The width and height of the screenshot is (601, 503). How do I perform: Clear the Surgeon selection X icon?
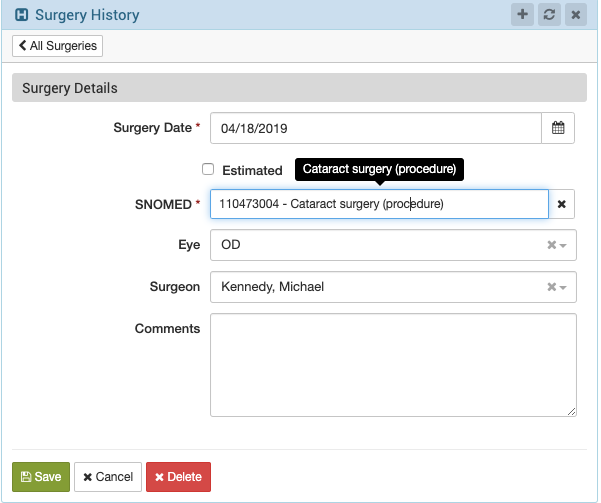(551, 287)
